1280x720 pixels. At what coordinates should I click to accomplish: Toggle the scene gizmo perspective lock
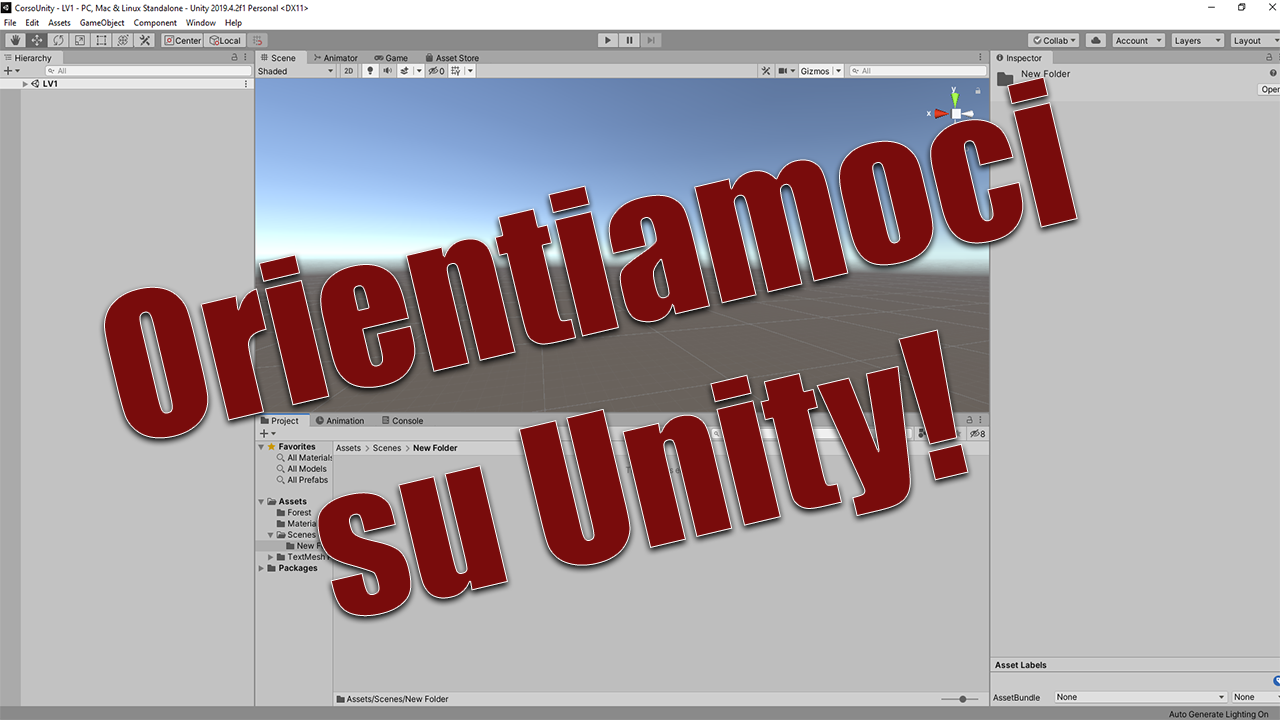(977, 91)
